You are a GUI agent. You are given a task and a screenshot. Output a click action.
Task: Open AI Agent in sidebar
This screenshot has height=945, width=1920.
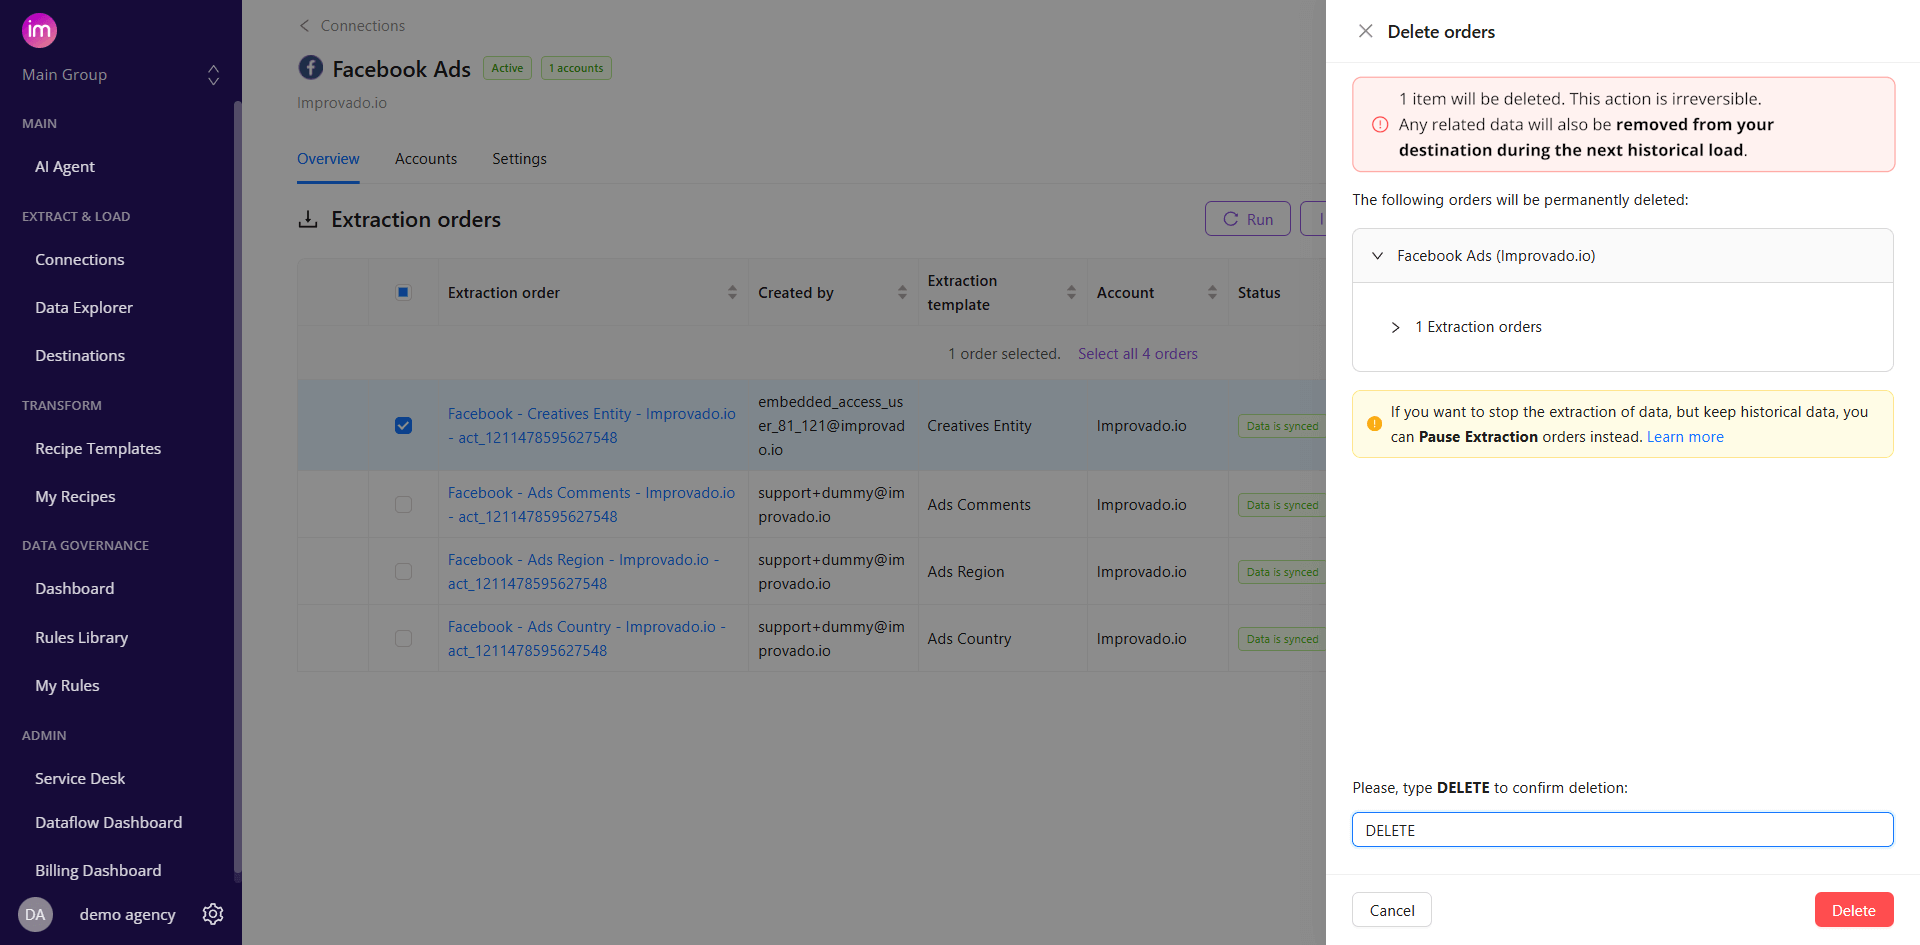click(x=65, y=167)
